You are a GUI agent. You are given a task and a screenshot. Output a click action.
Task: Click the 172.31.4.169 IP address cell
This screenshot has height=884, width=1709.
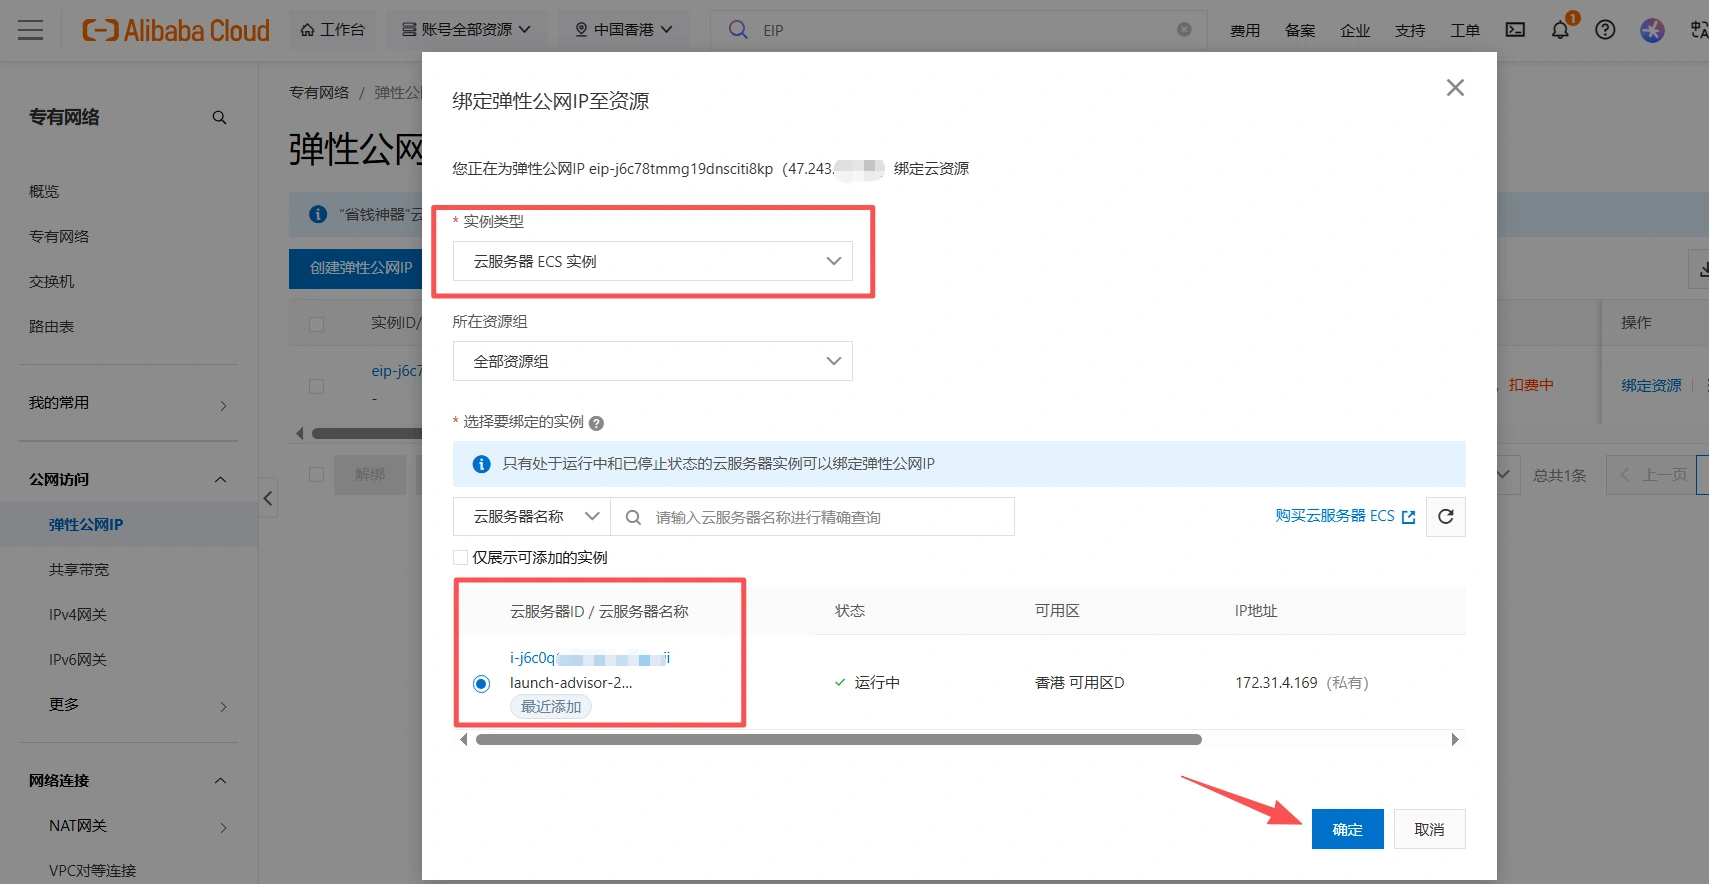click(1301, 683)
